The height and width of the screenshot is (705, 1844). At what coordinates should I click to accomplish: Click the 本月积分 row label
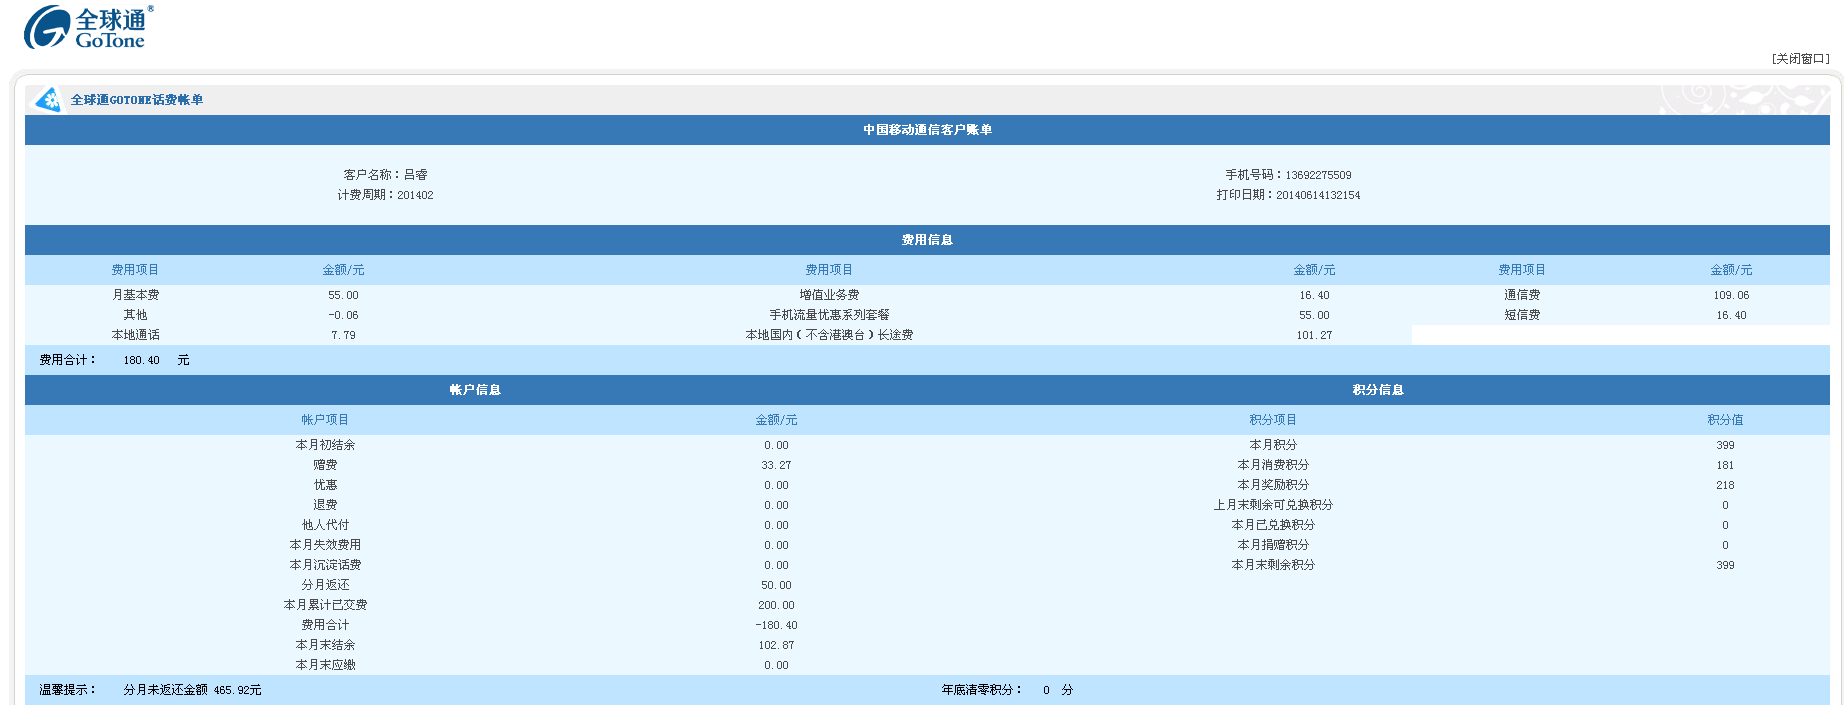point(1273,445)
